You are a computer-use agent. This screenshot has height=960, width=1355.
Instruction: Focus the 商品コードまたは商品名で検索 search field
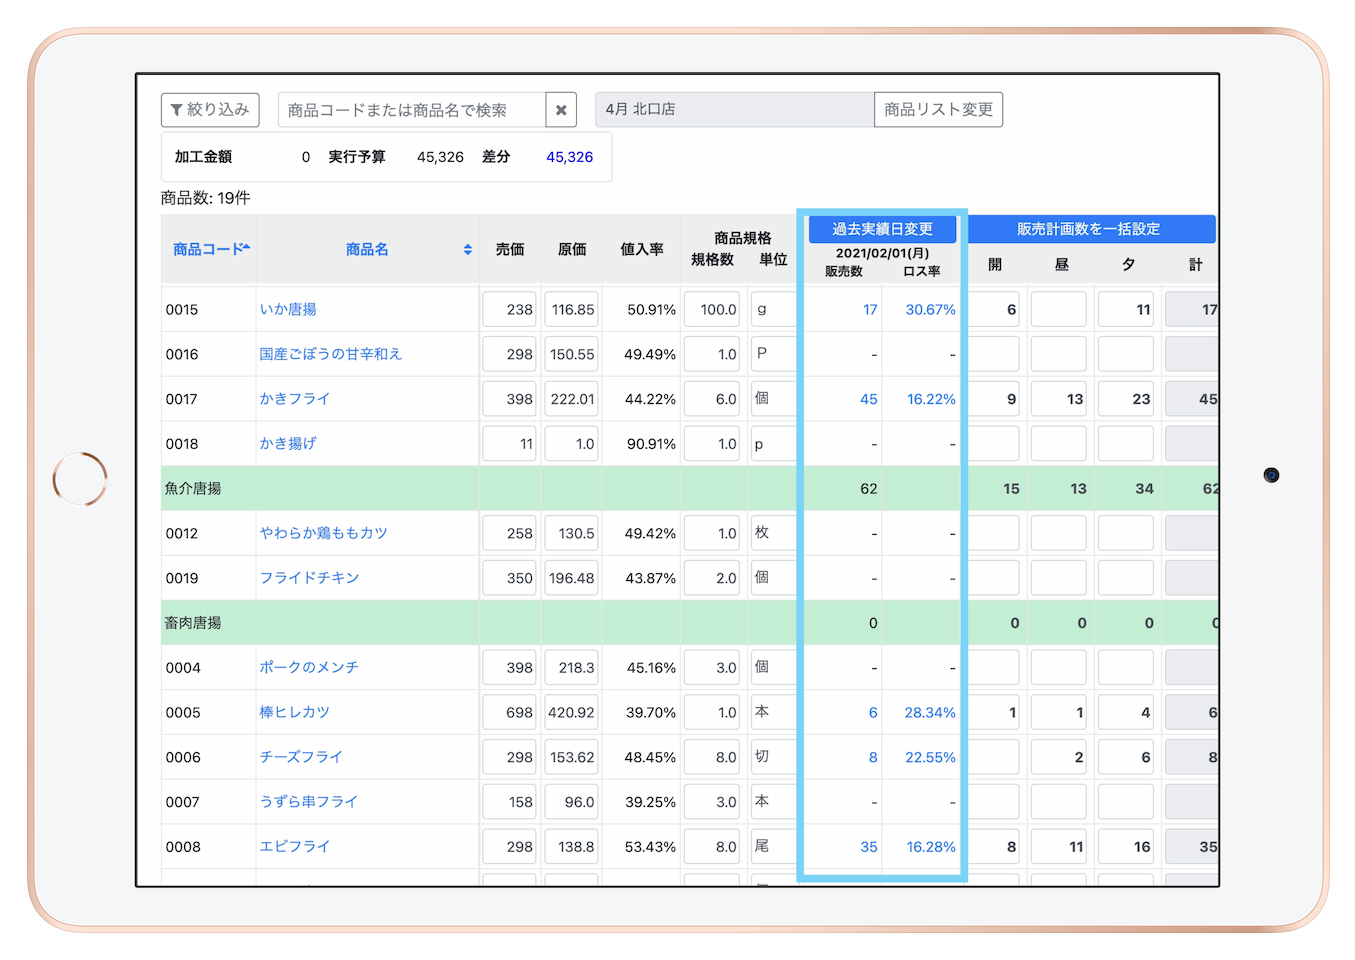412,110
